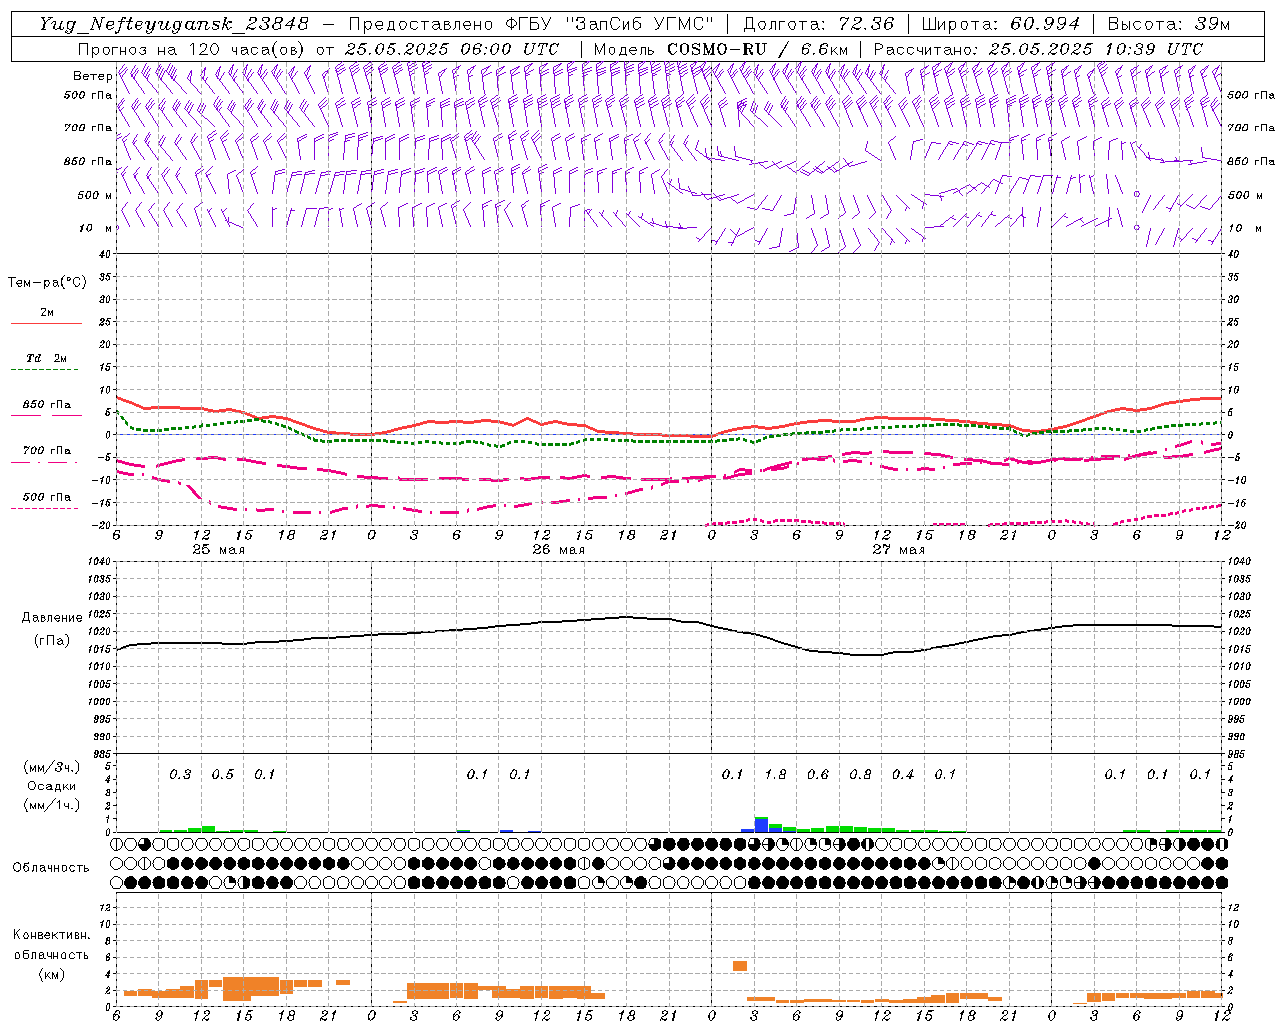
Task: Click the 500 гПа temperature legend entry
Action: [x=47, y=497]
